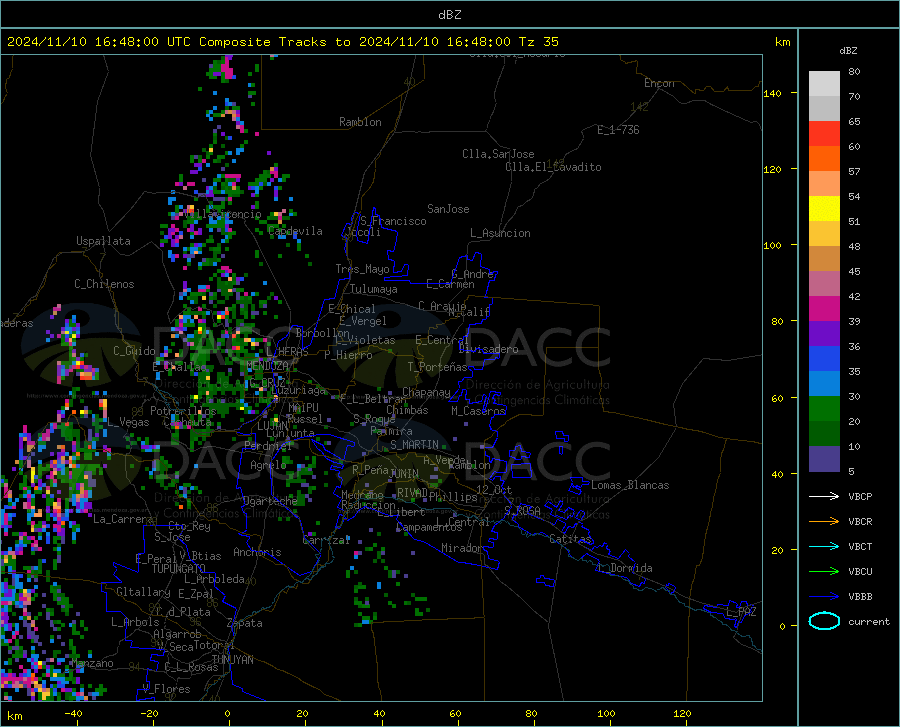This screenshot has height=727, width=900.
Task: Click the Clla.SanJose label on map
Action: click(498, 154)
